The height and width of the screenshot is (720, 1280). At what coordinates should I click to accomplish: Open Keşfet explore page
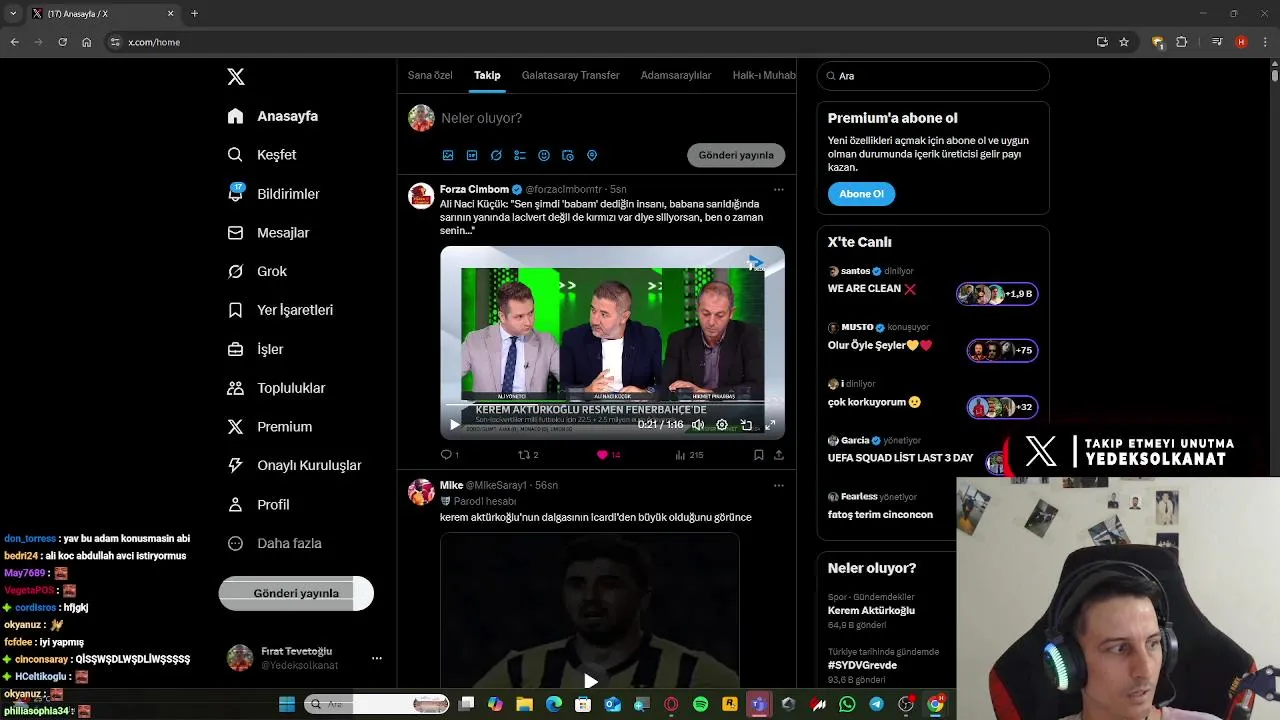(x=262, y=155)
